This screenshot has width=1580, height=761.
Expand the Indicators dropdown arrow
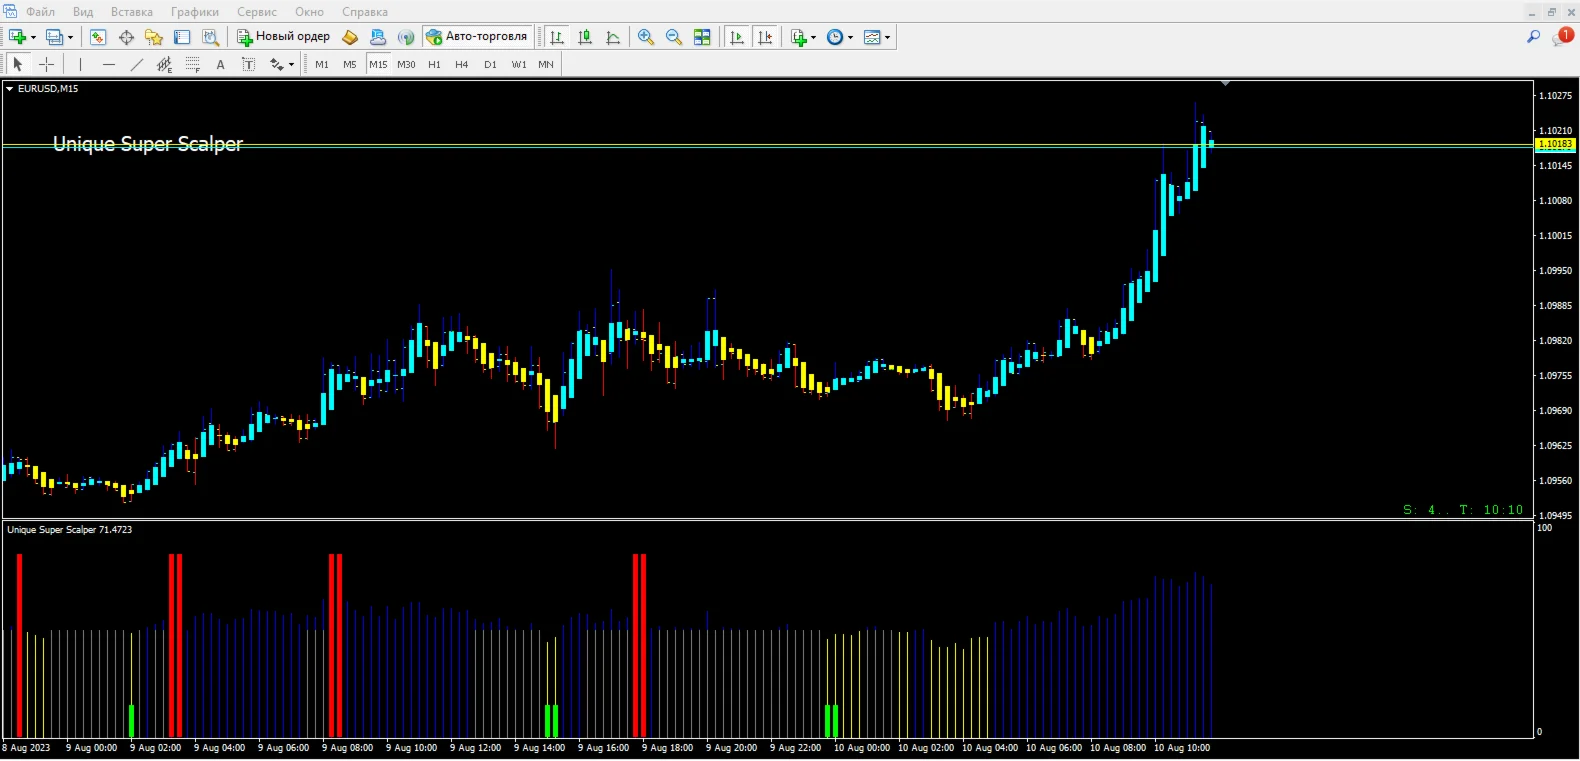pos(813,38)
